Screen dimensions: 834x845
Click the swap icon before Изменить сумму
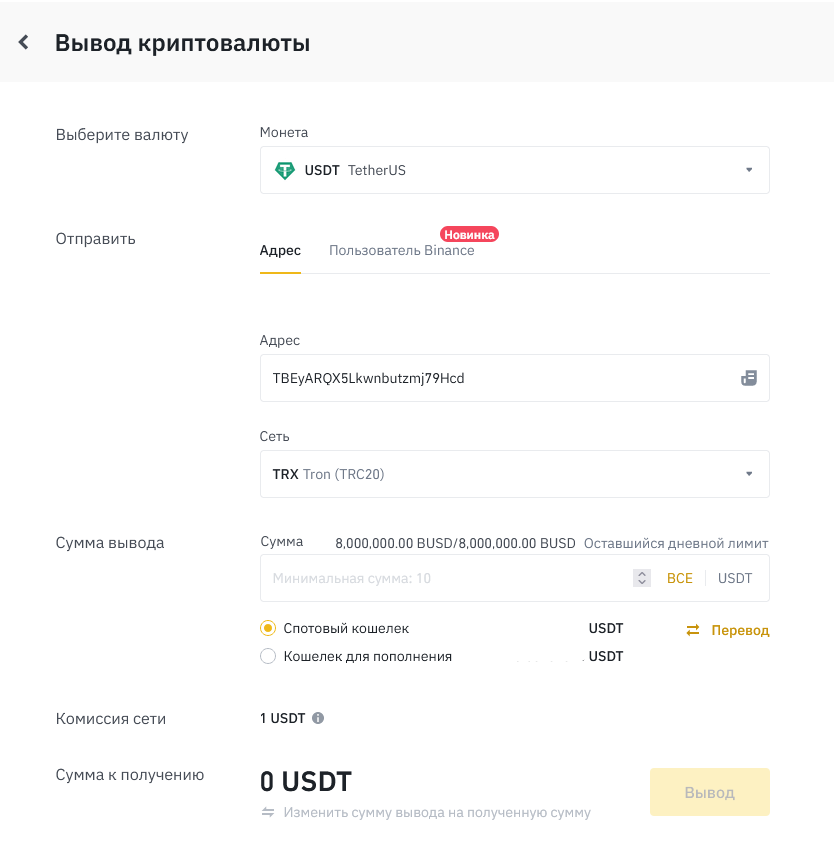point(268,812)
